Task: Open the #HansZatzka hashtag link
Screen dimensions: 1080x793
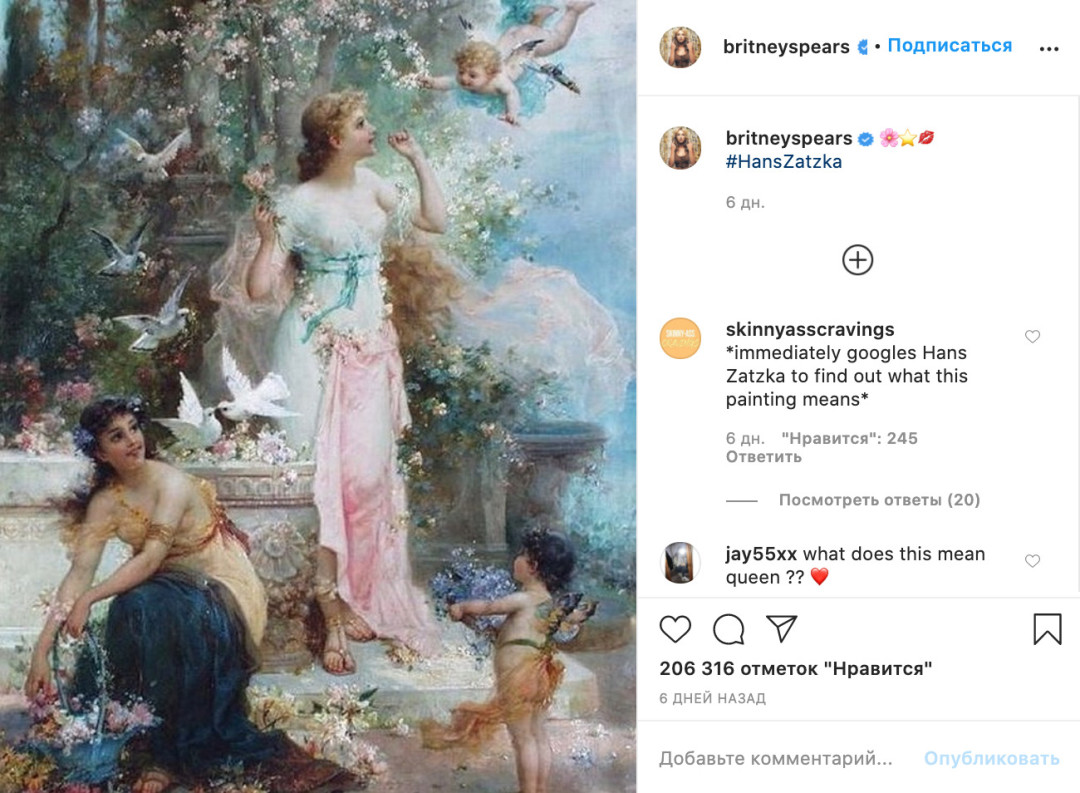Action: [784, 162]
